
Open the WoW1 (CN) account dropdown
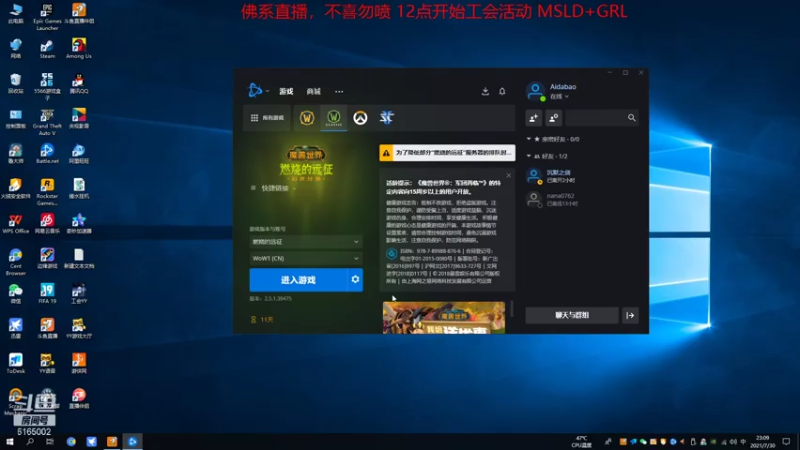pyautogui.click(x=305, y=258)
